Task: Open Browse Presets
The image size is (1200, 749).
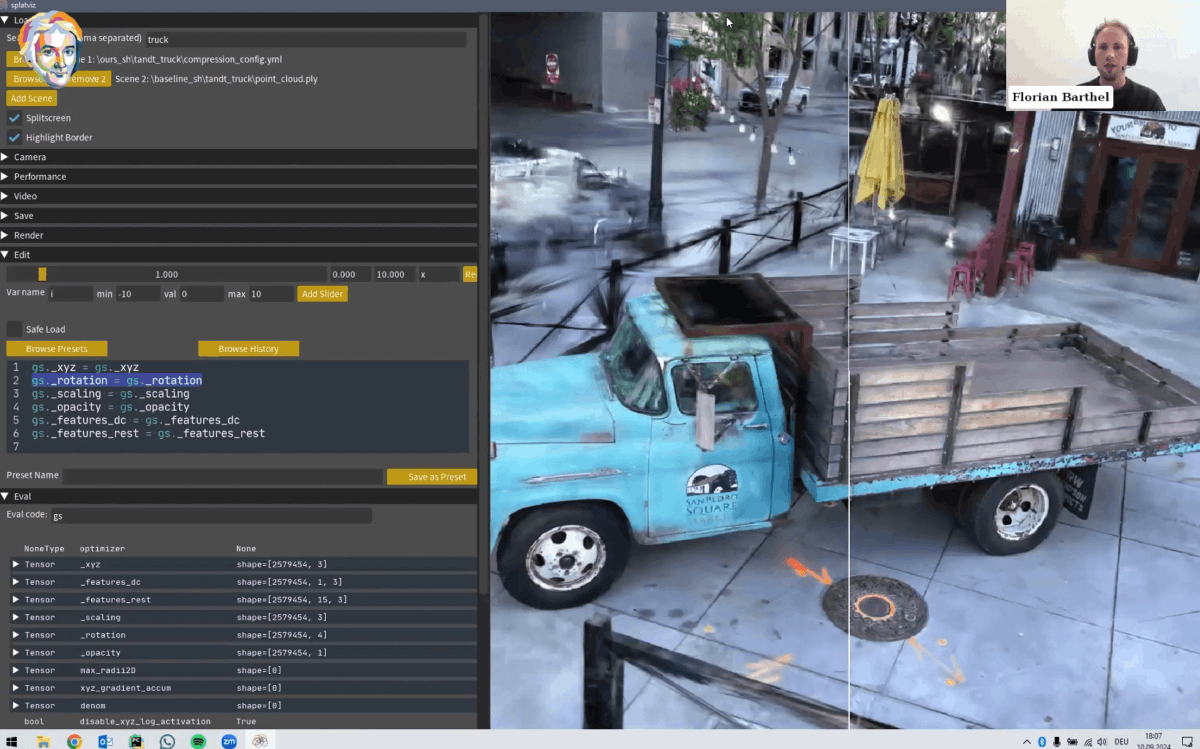Action: pos(57,349)
